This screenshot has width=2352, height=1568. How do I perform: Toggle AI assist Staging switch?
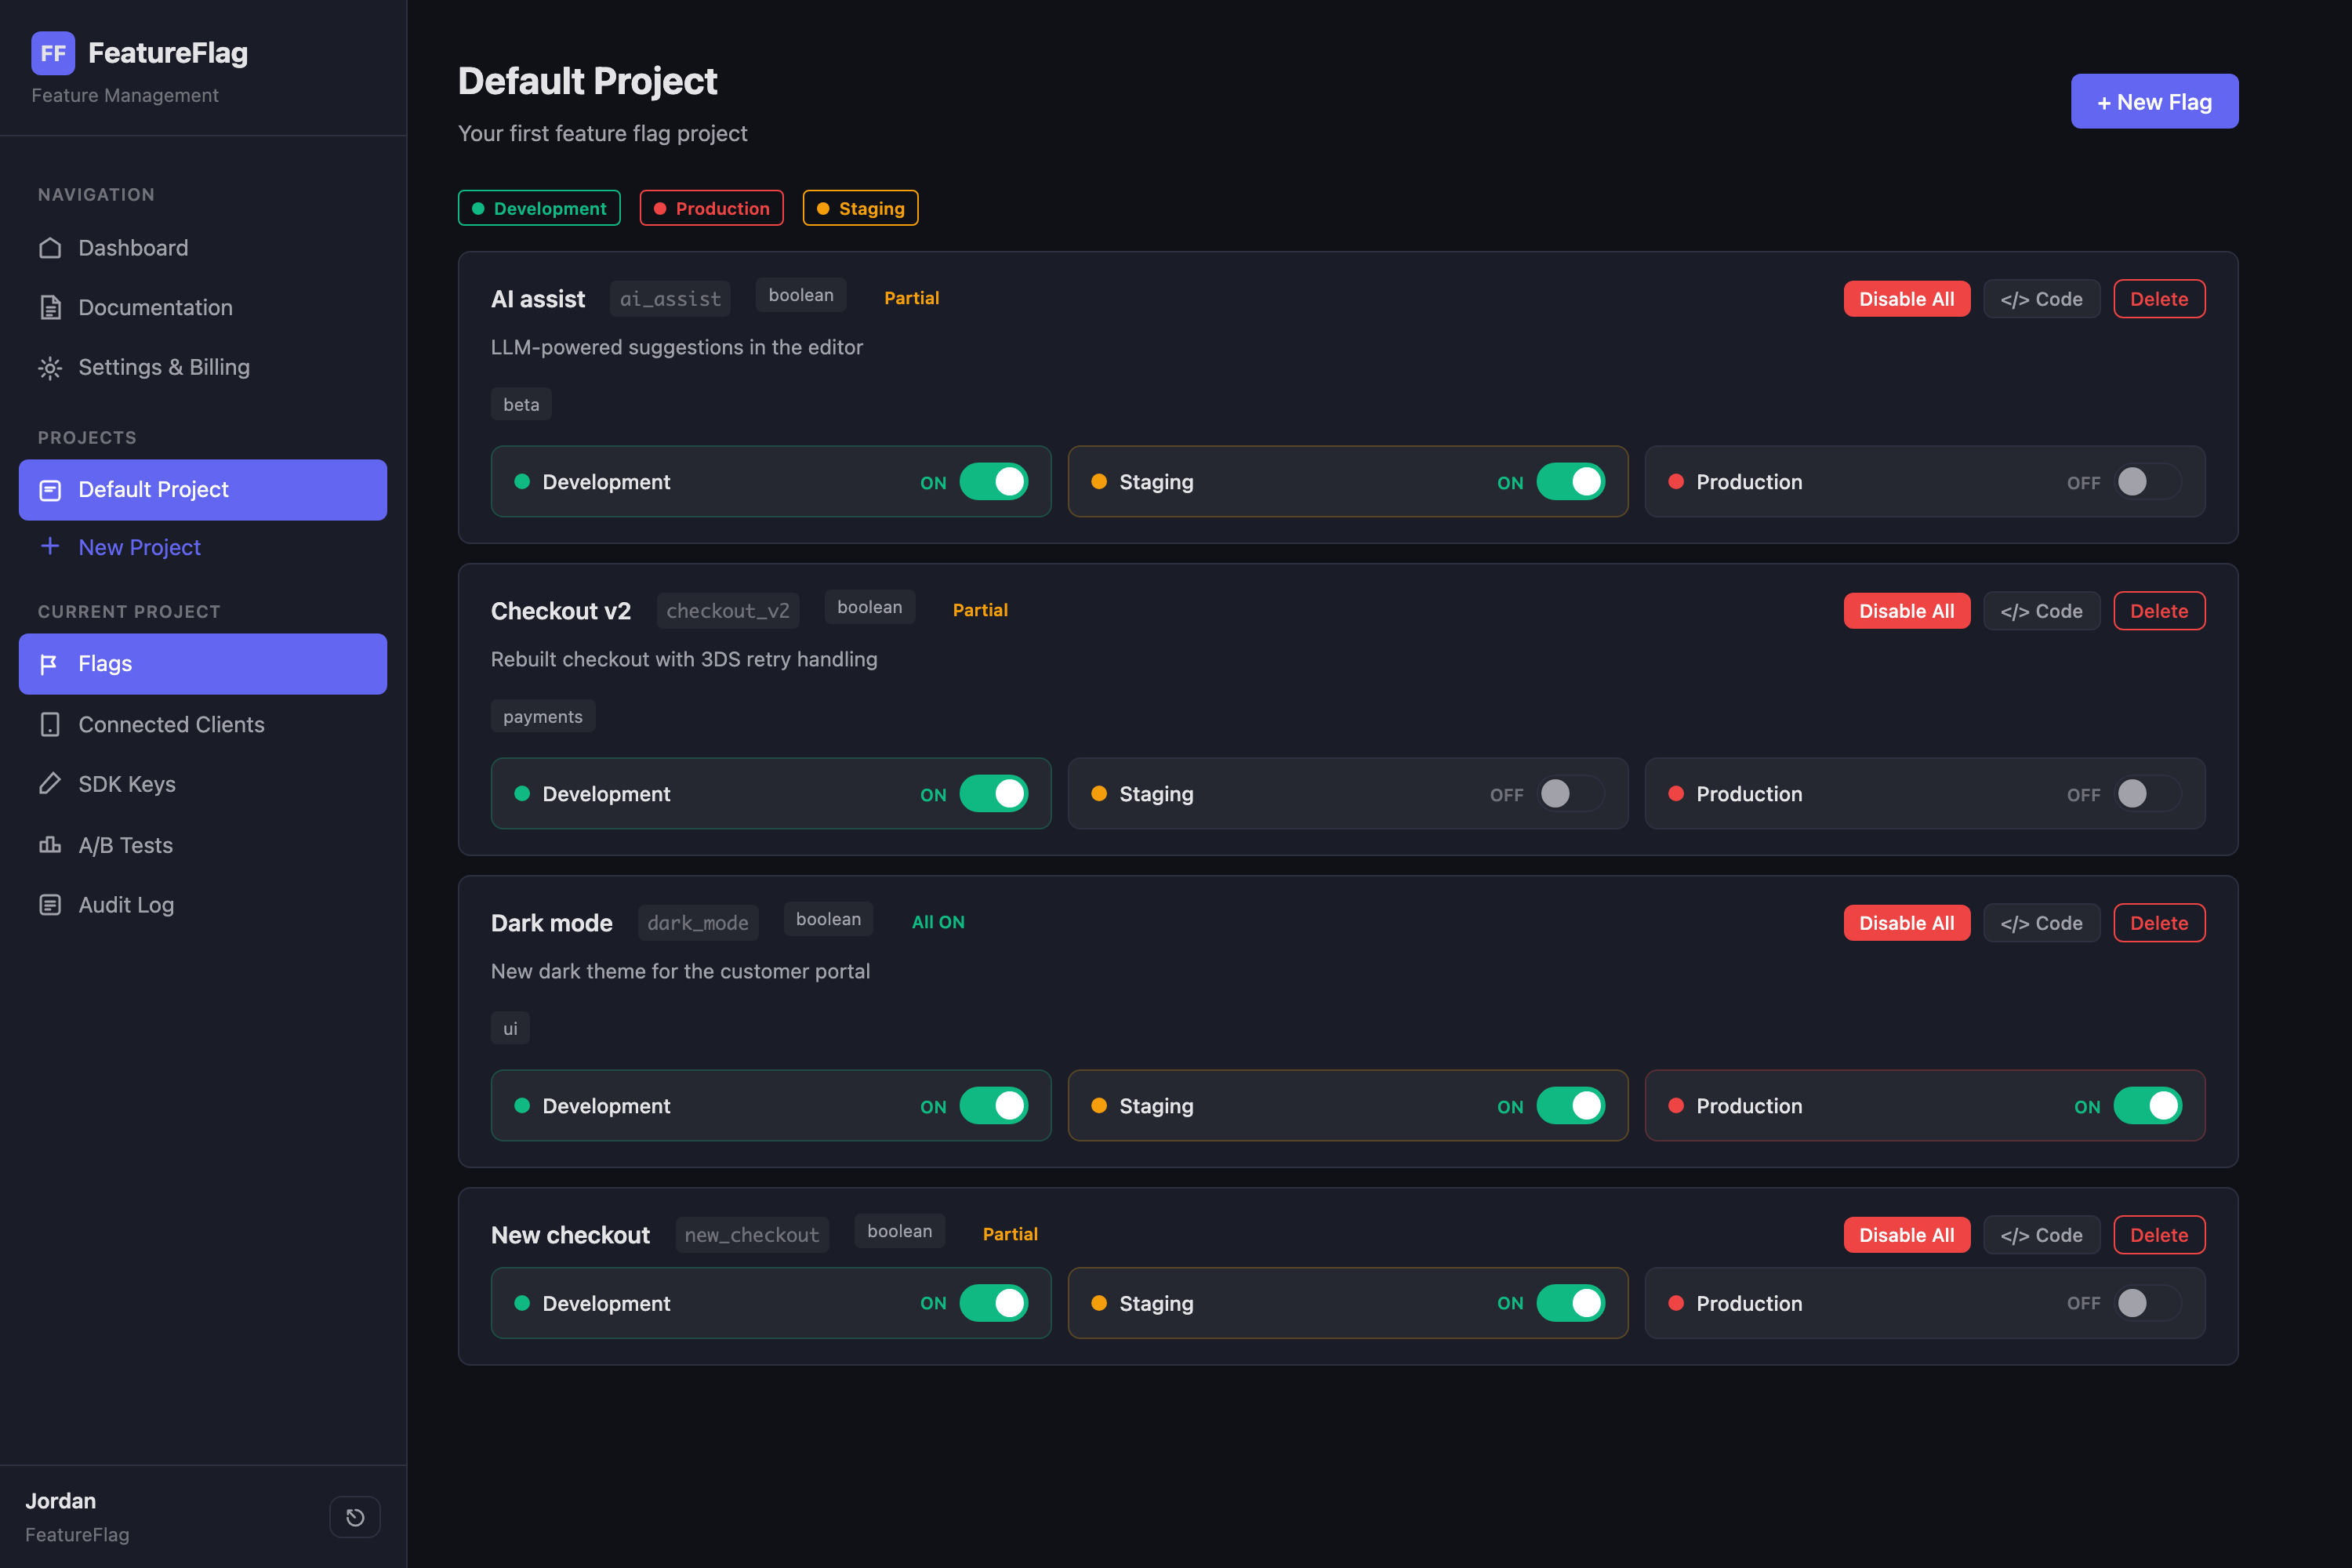[1571, 482]
